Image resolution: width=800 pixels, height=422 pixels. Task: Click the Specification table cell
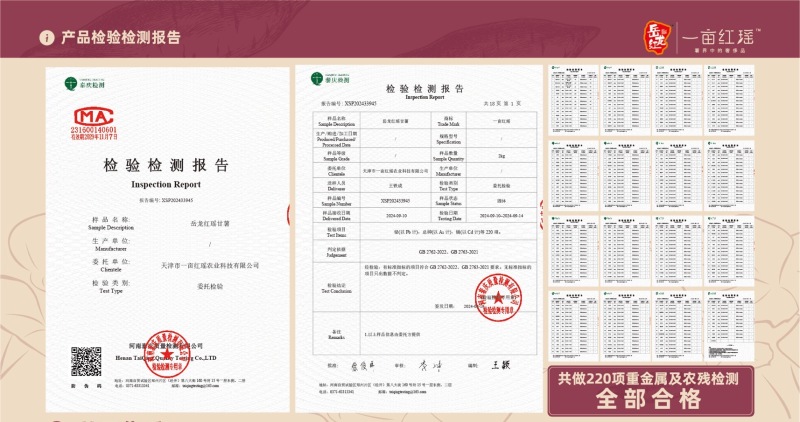click(x=448, y=139)
